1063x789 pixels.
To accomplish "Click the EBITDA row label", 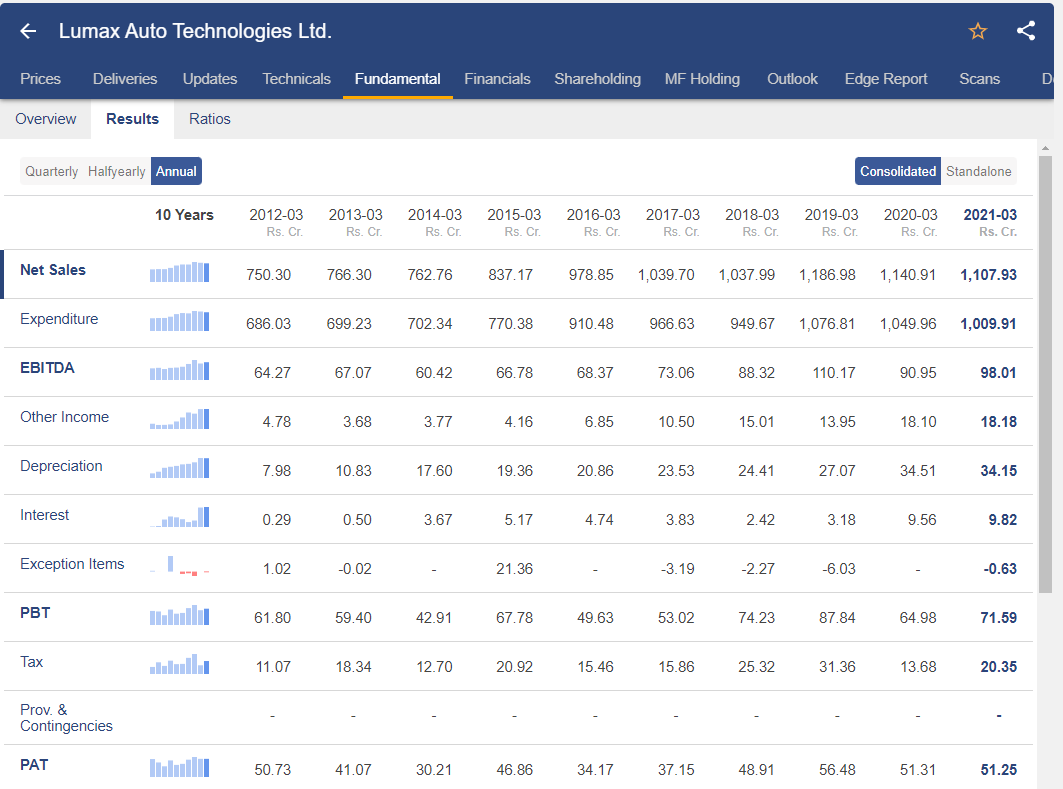I will pos(47,367).
